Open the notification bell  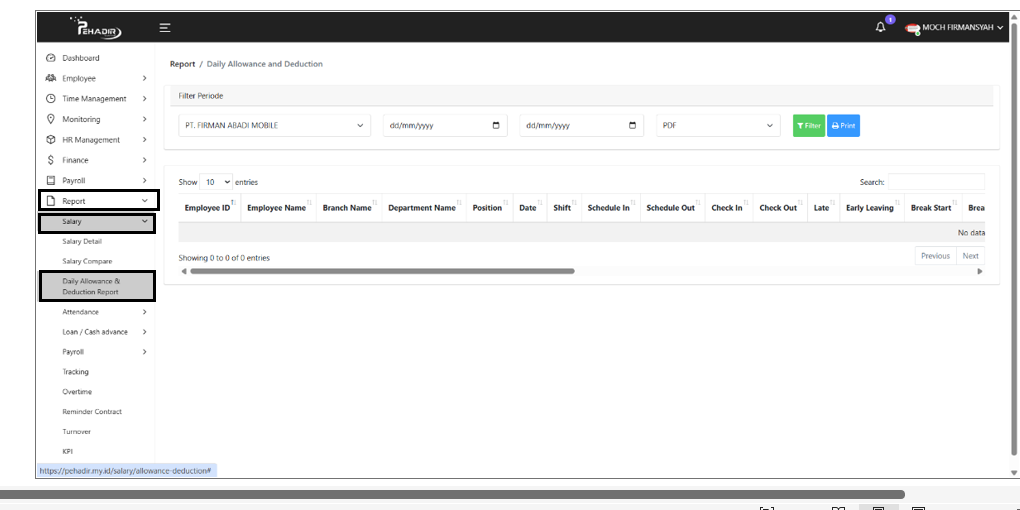pos(881,27)
